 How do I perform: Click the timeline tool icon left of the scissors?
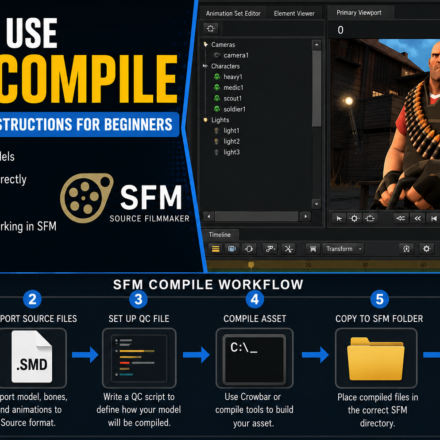tap(270, 249)
